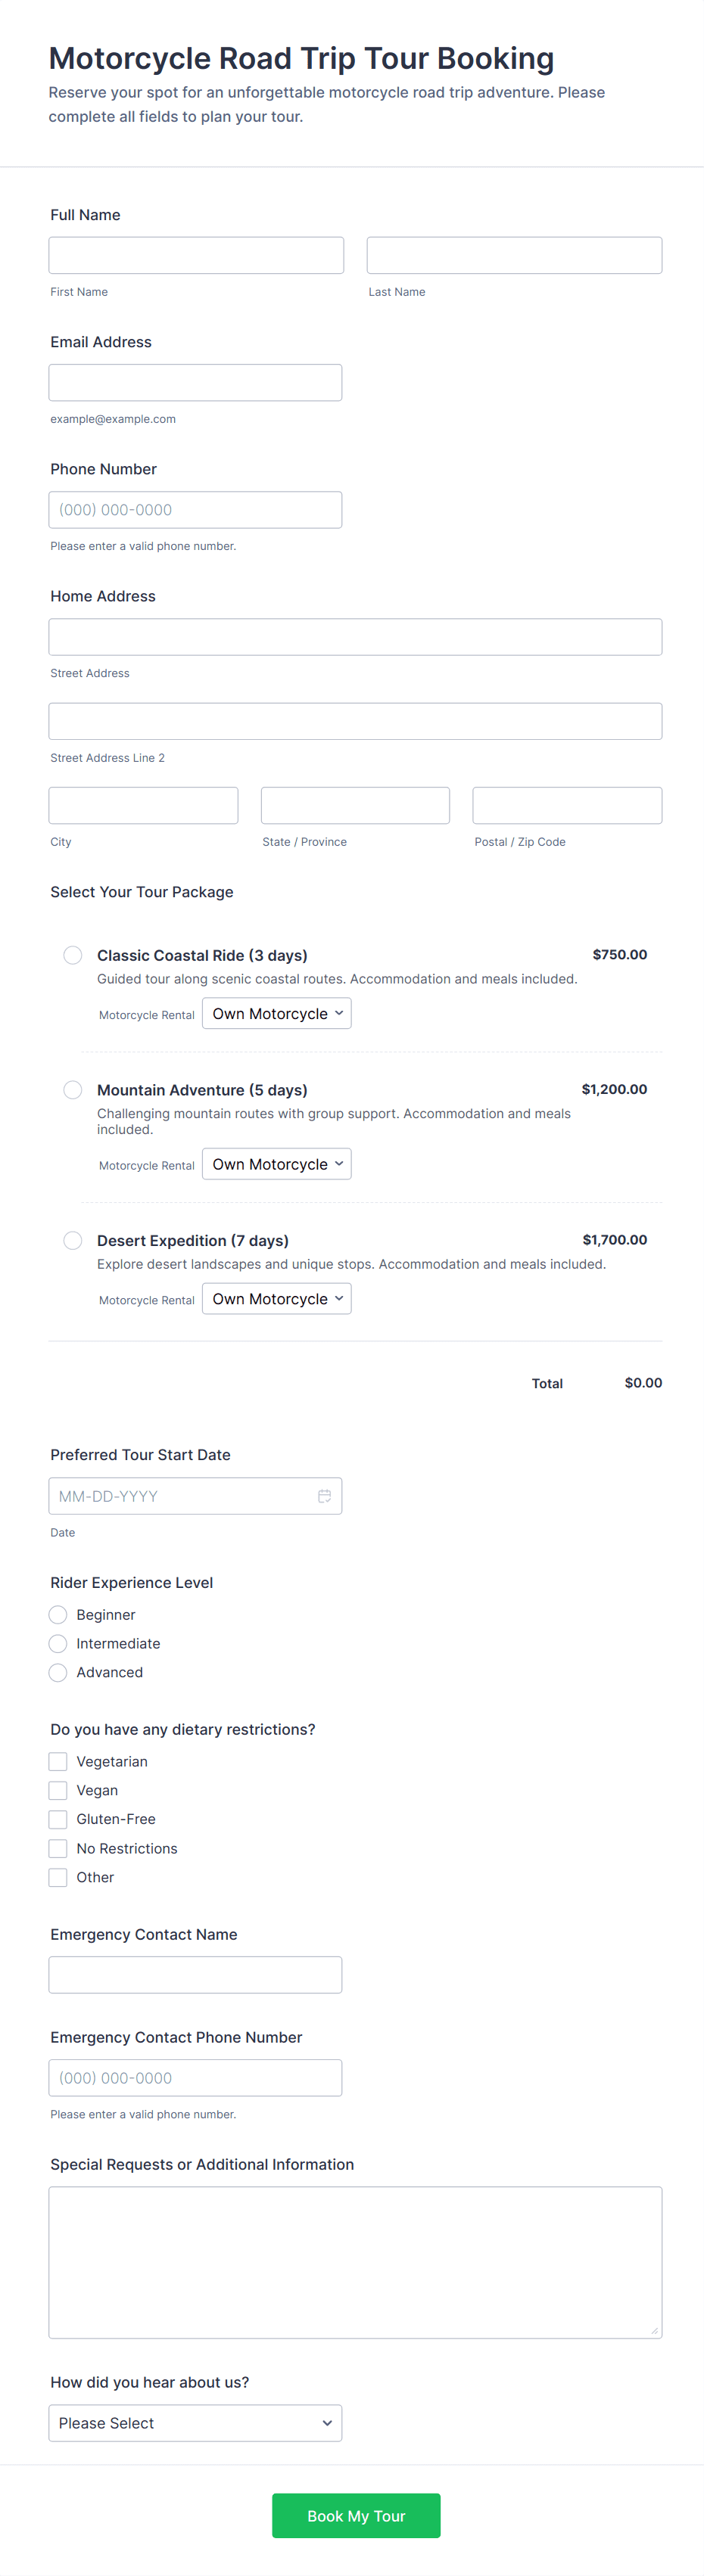The height and width of the screenshot is (2576, 704).
Task: Open Desert Expedition Motorcycle Rental dropdown
Action: click(276, 1299)
